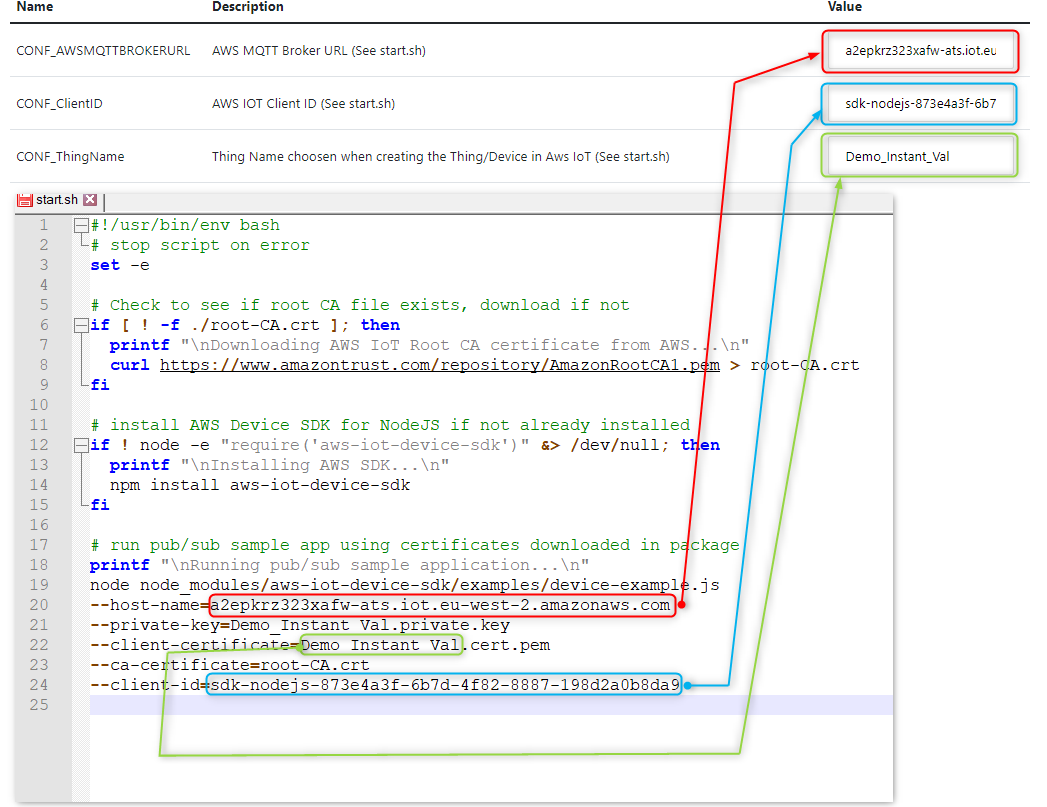Screen dimensions: 1047x807
Task: Select the start.sh file tab
Action: (57, 200)
